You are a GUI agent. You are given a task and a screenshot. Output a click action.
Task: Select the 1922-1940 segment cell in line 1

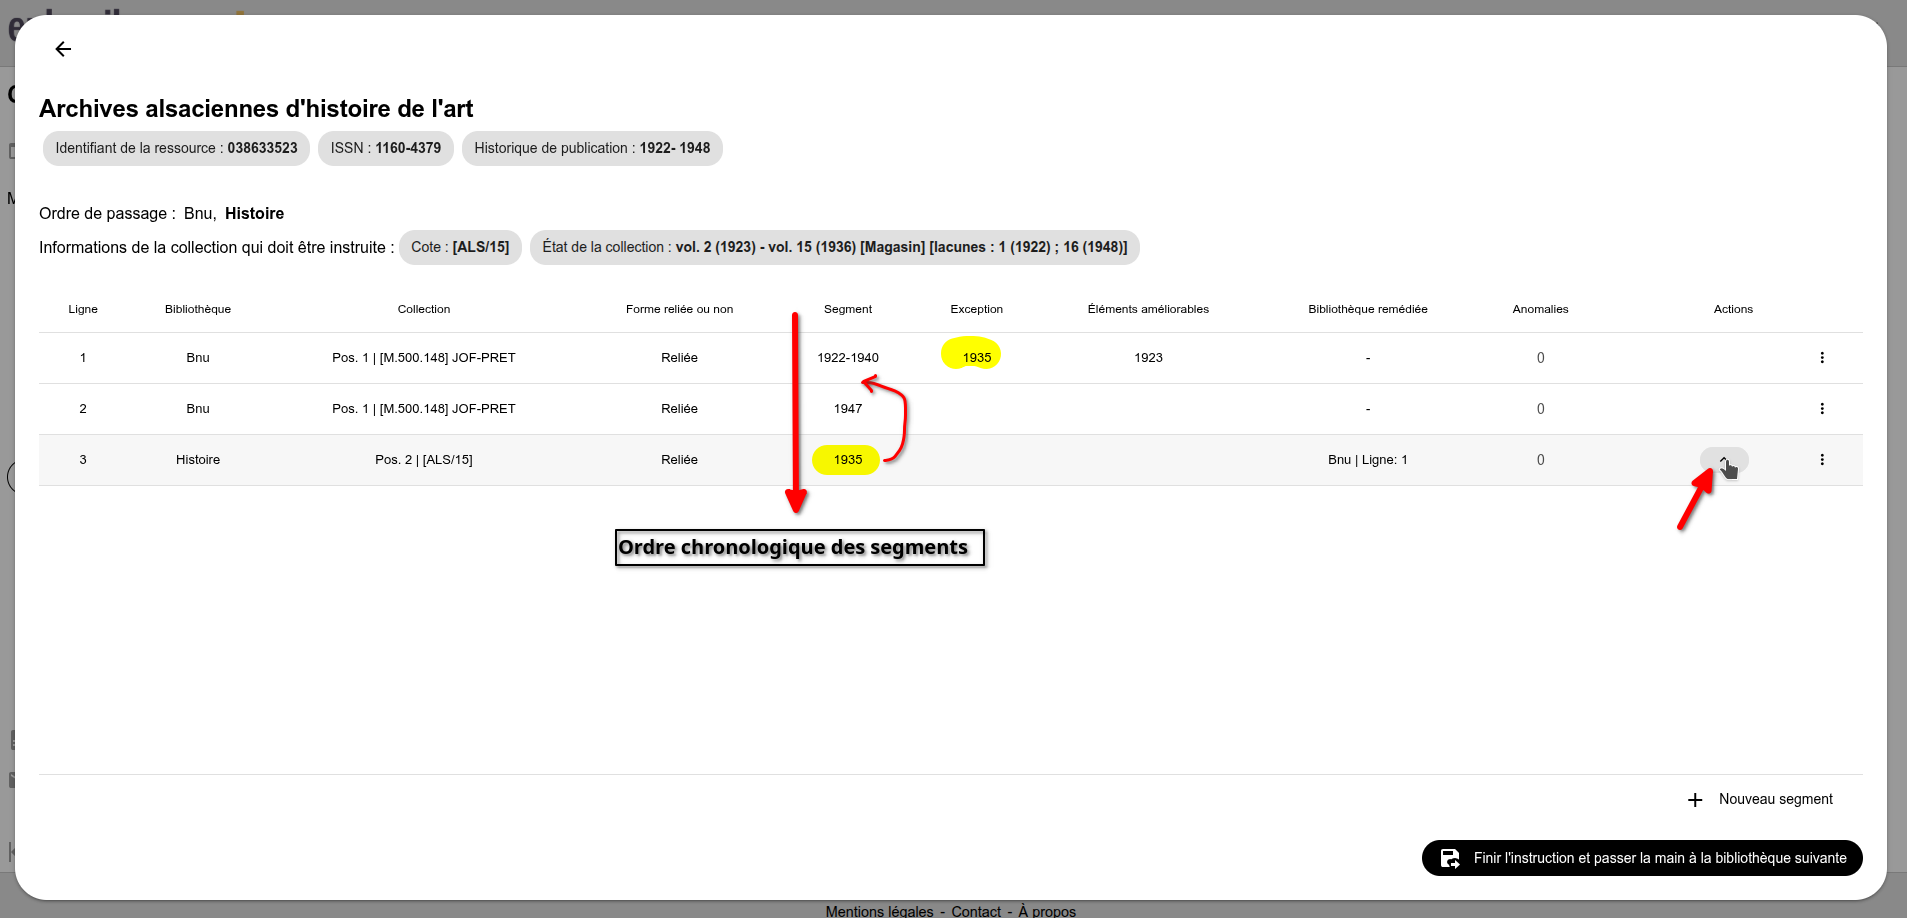[x=847, y=358]
